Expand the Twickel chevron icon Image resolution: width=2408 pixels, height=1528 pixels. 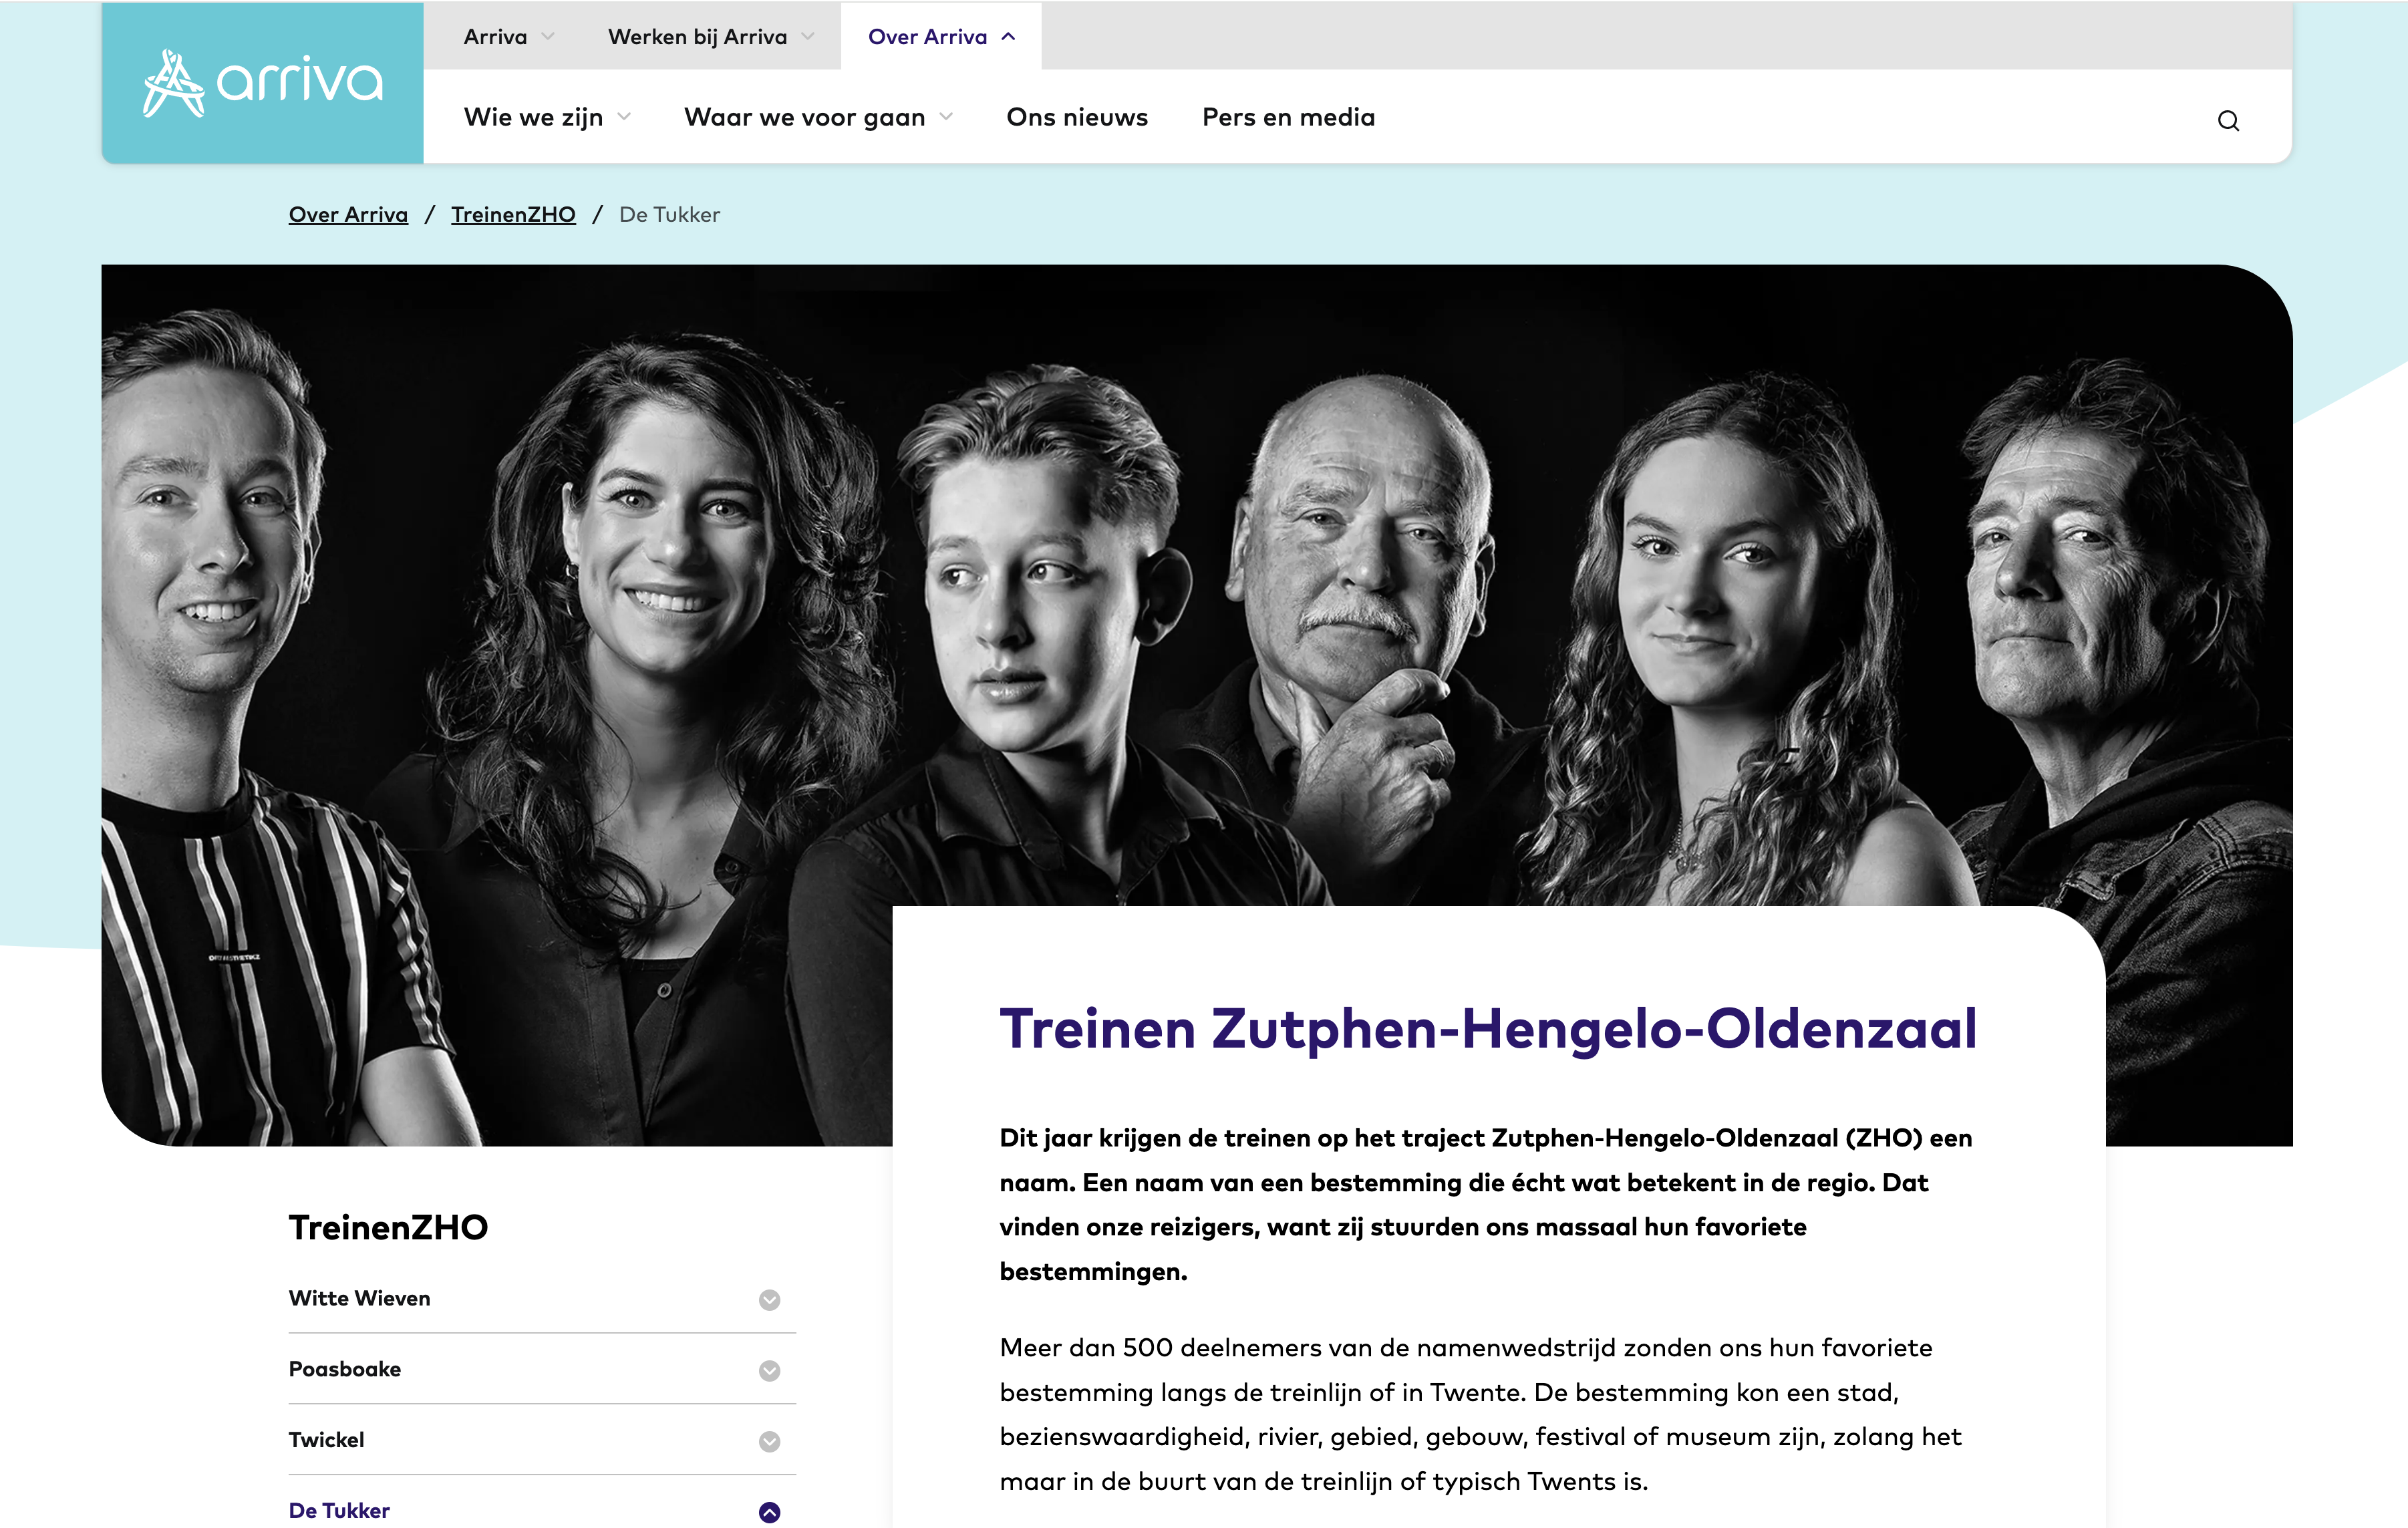pyautogui.click(x=769, y=1441)
